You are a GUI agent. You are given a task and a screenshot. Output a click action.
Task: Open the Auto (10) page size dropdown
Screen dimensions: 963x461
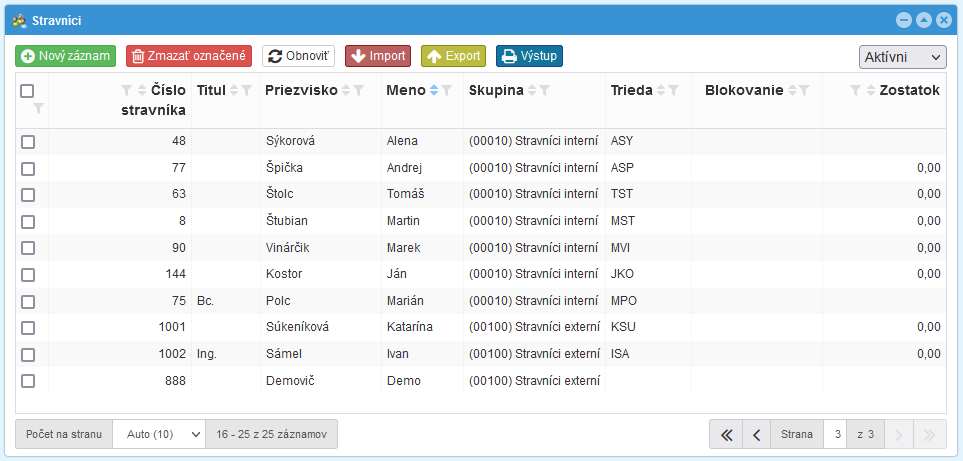click(x=158, y=435)
